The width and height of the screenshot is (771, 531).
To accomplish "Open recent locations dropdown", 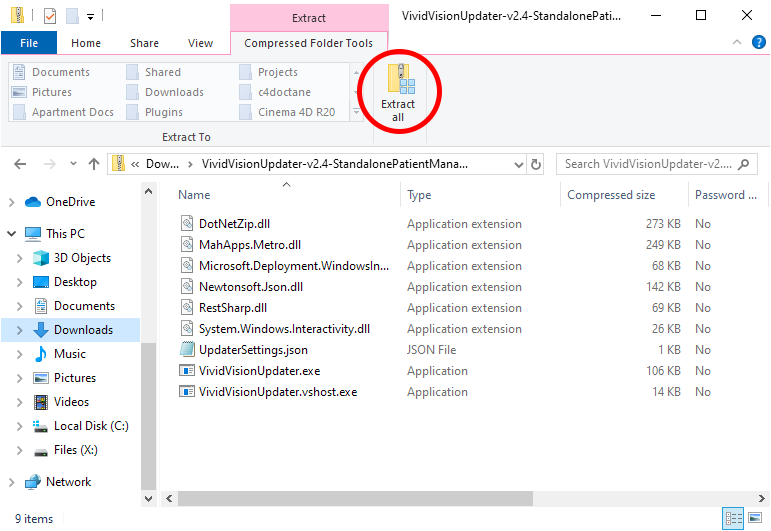I will click(73, 164).
